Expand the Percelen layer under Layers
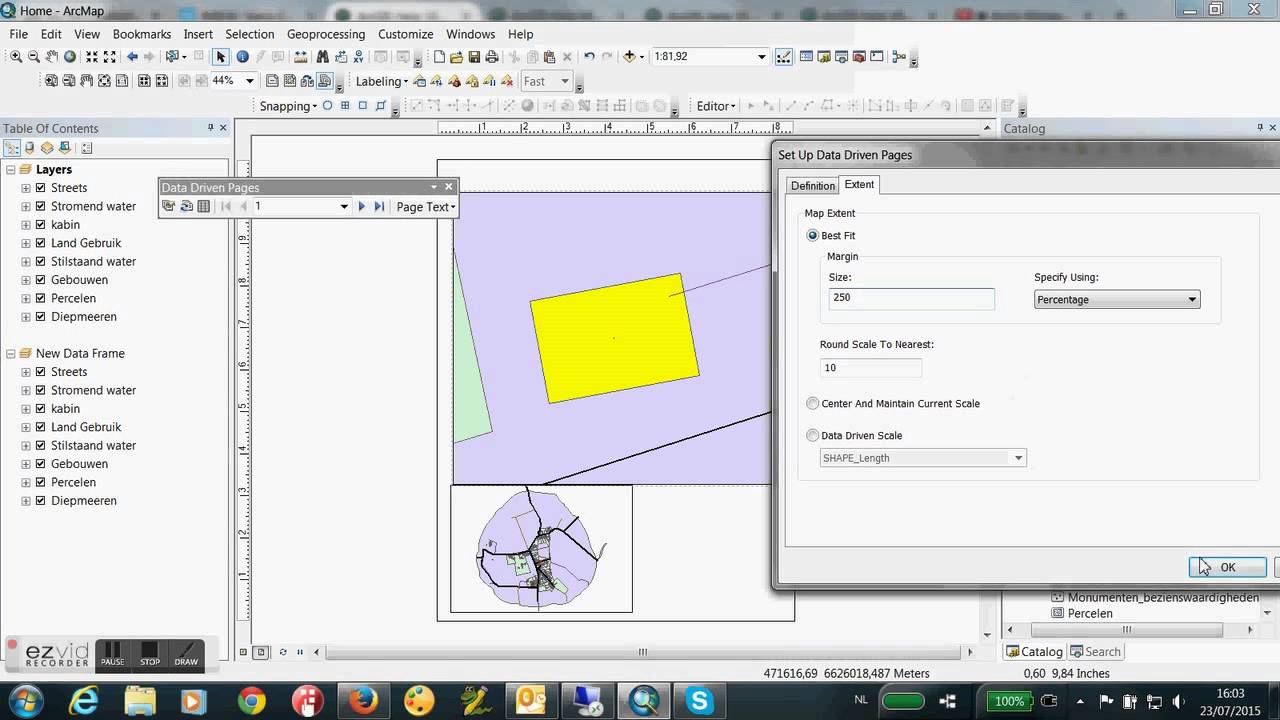Screen dimensions: 1280x720 [26, 299]
